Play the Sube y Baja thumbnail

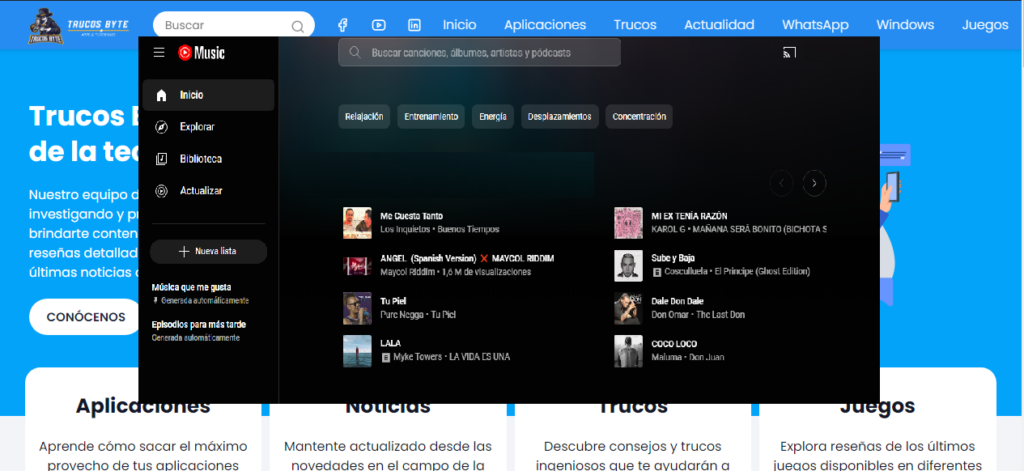coord(628,265)
